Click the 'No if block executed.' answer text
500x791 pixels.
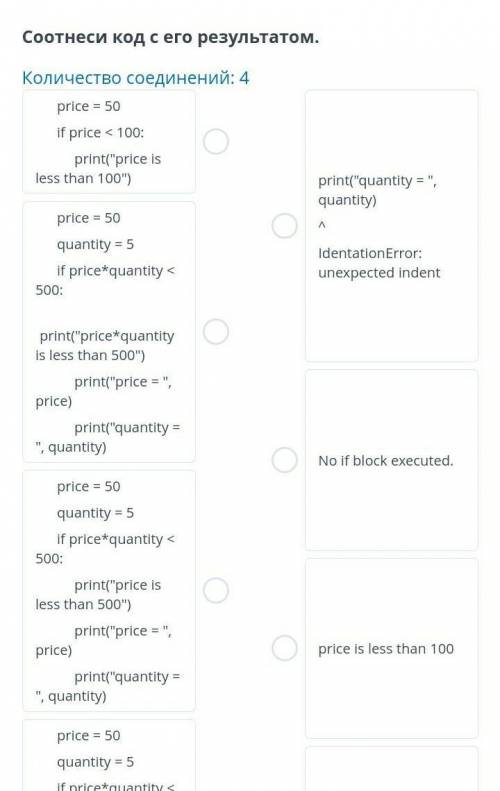[x=385, y=461]
